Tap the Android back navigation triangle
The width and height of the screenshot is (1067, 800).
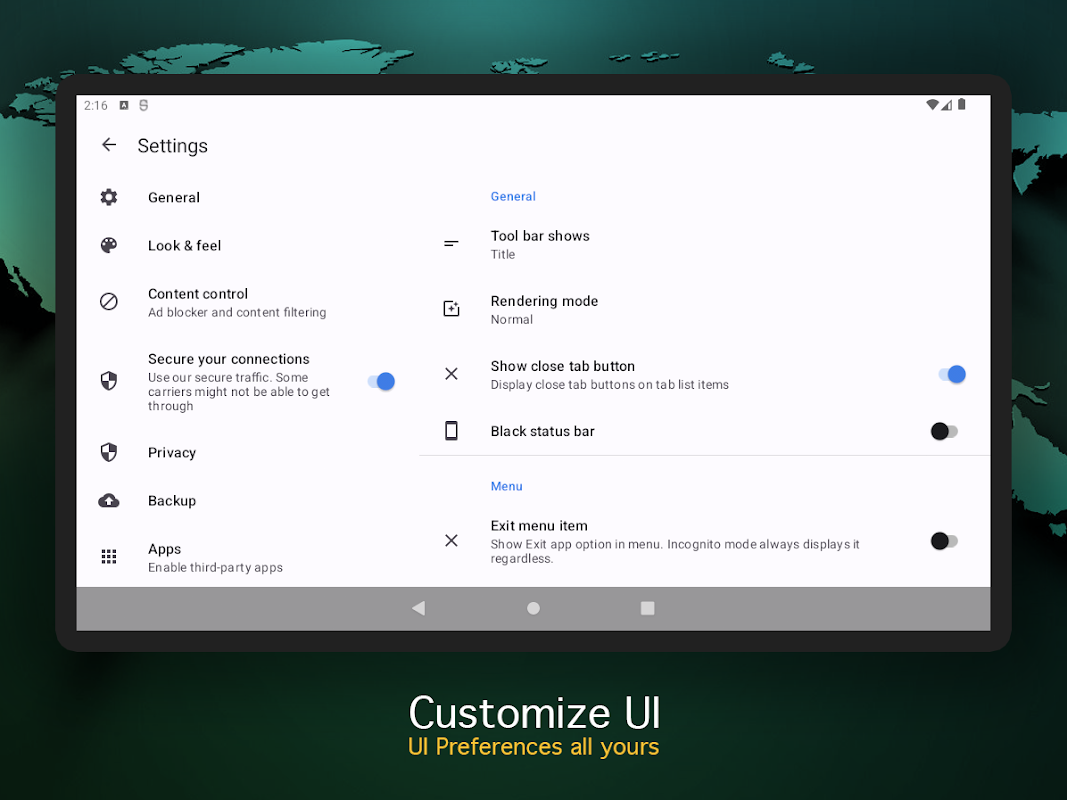(418, 608)
